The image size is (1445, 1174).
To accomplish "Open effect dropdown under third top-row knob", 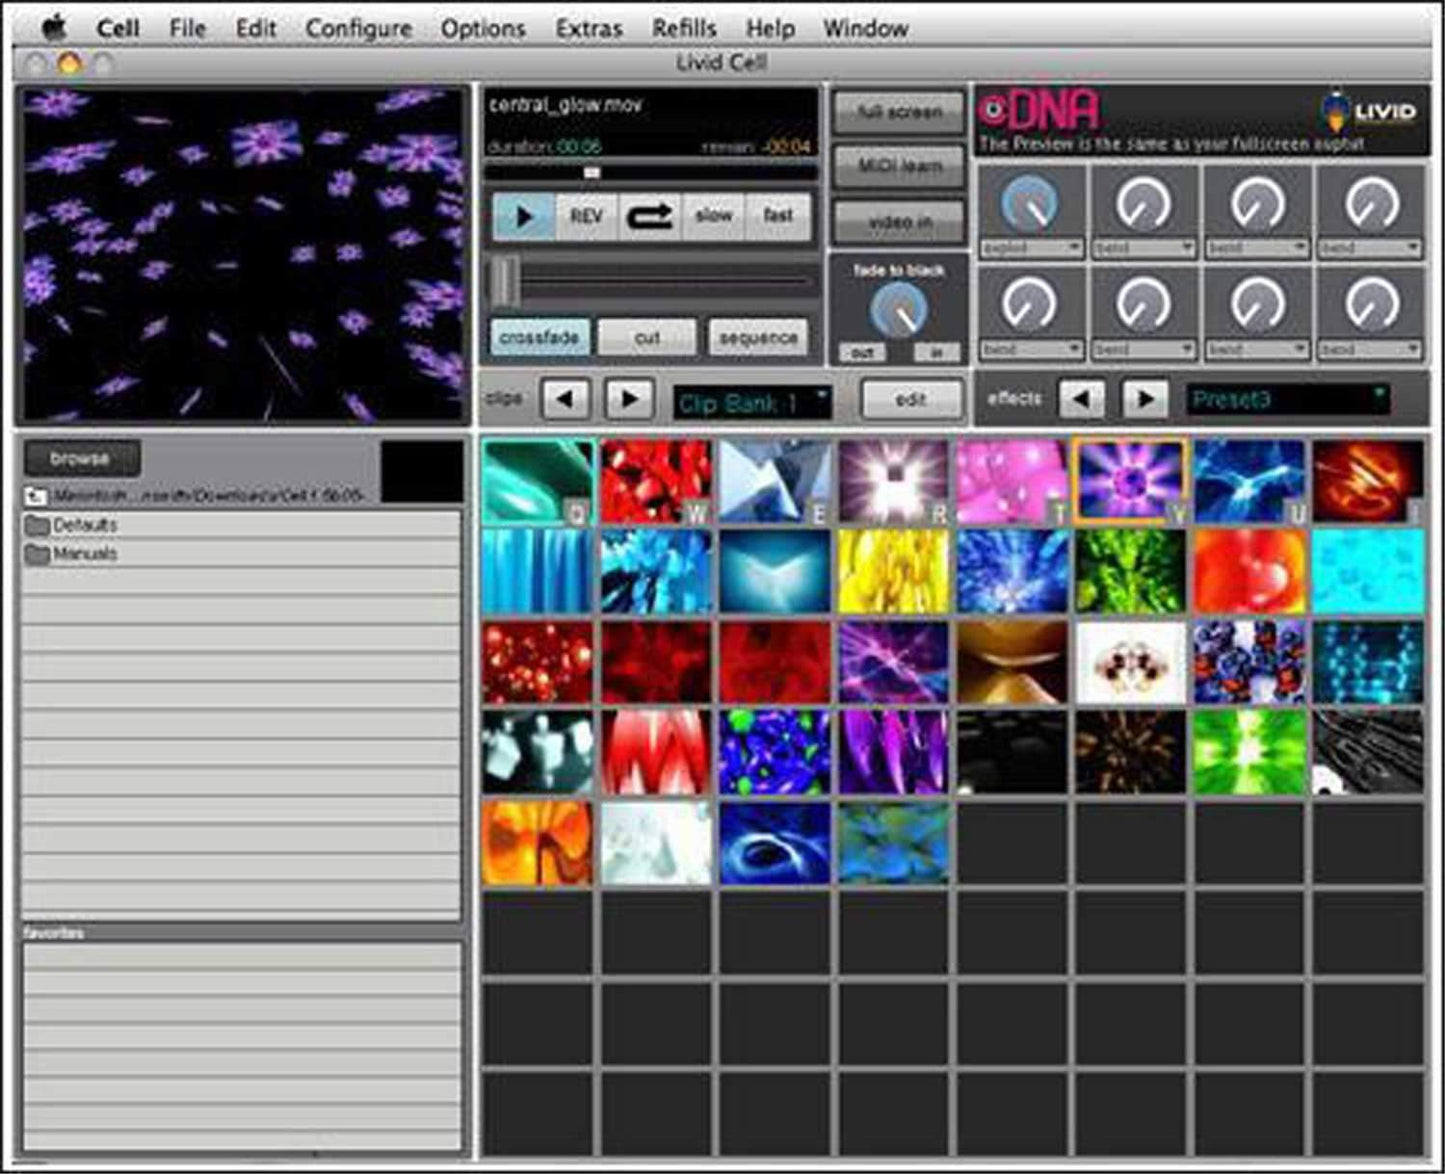I will point(1258,248).
